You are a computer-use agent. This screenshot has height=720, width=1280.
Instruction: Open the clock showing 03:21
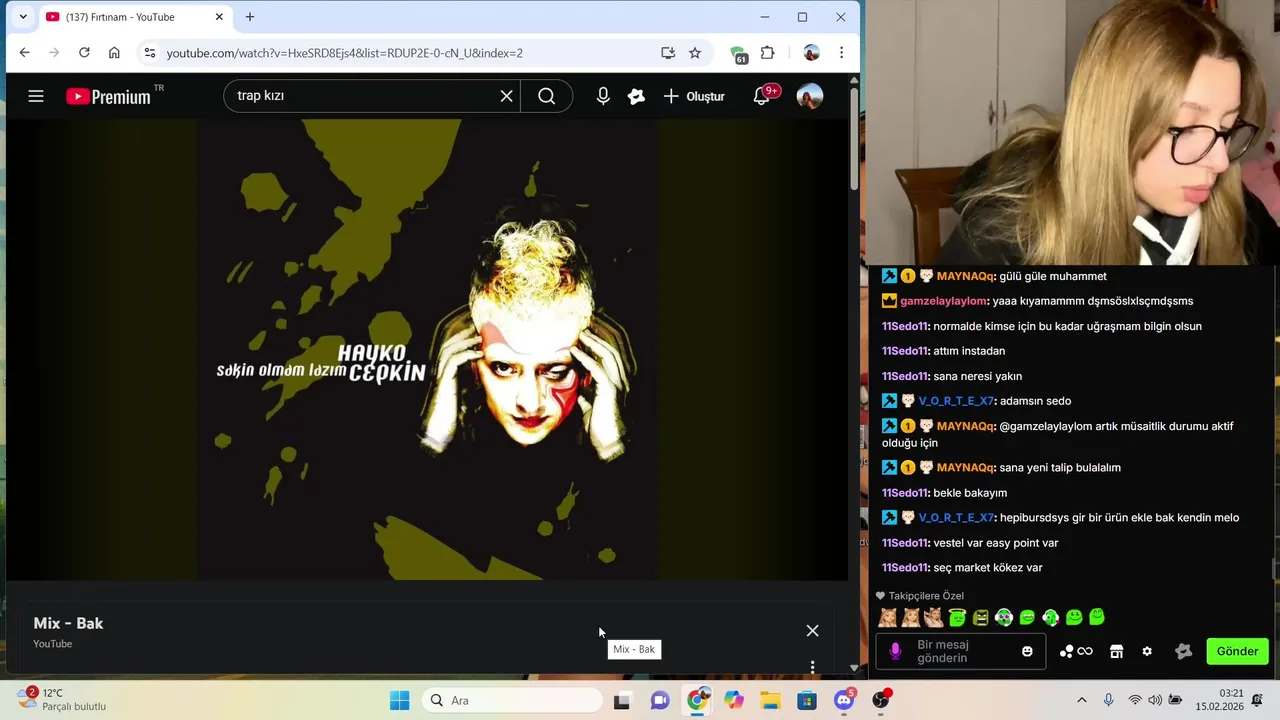pyautogui.click(x=1218, y=699)
